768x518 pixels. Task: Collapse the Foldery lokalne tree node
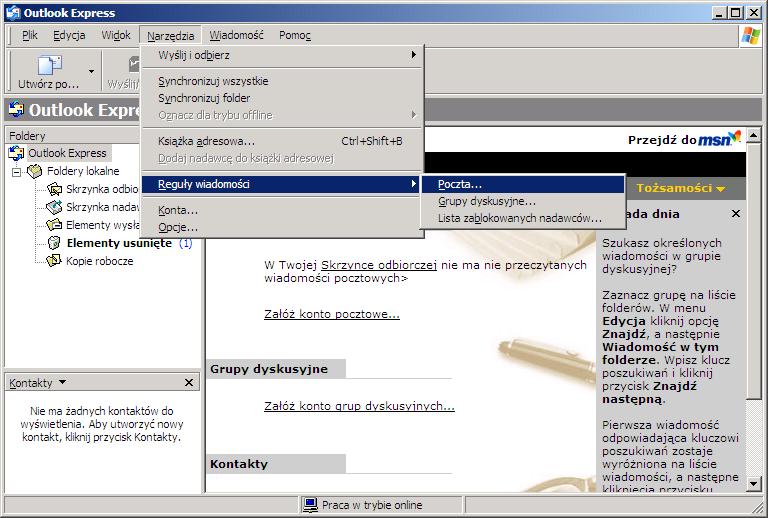point(17,172)
